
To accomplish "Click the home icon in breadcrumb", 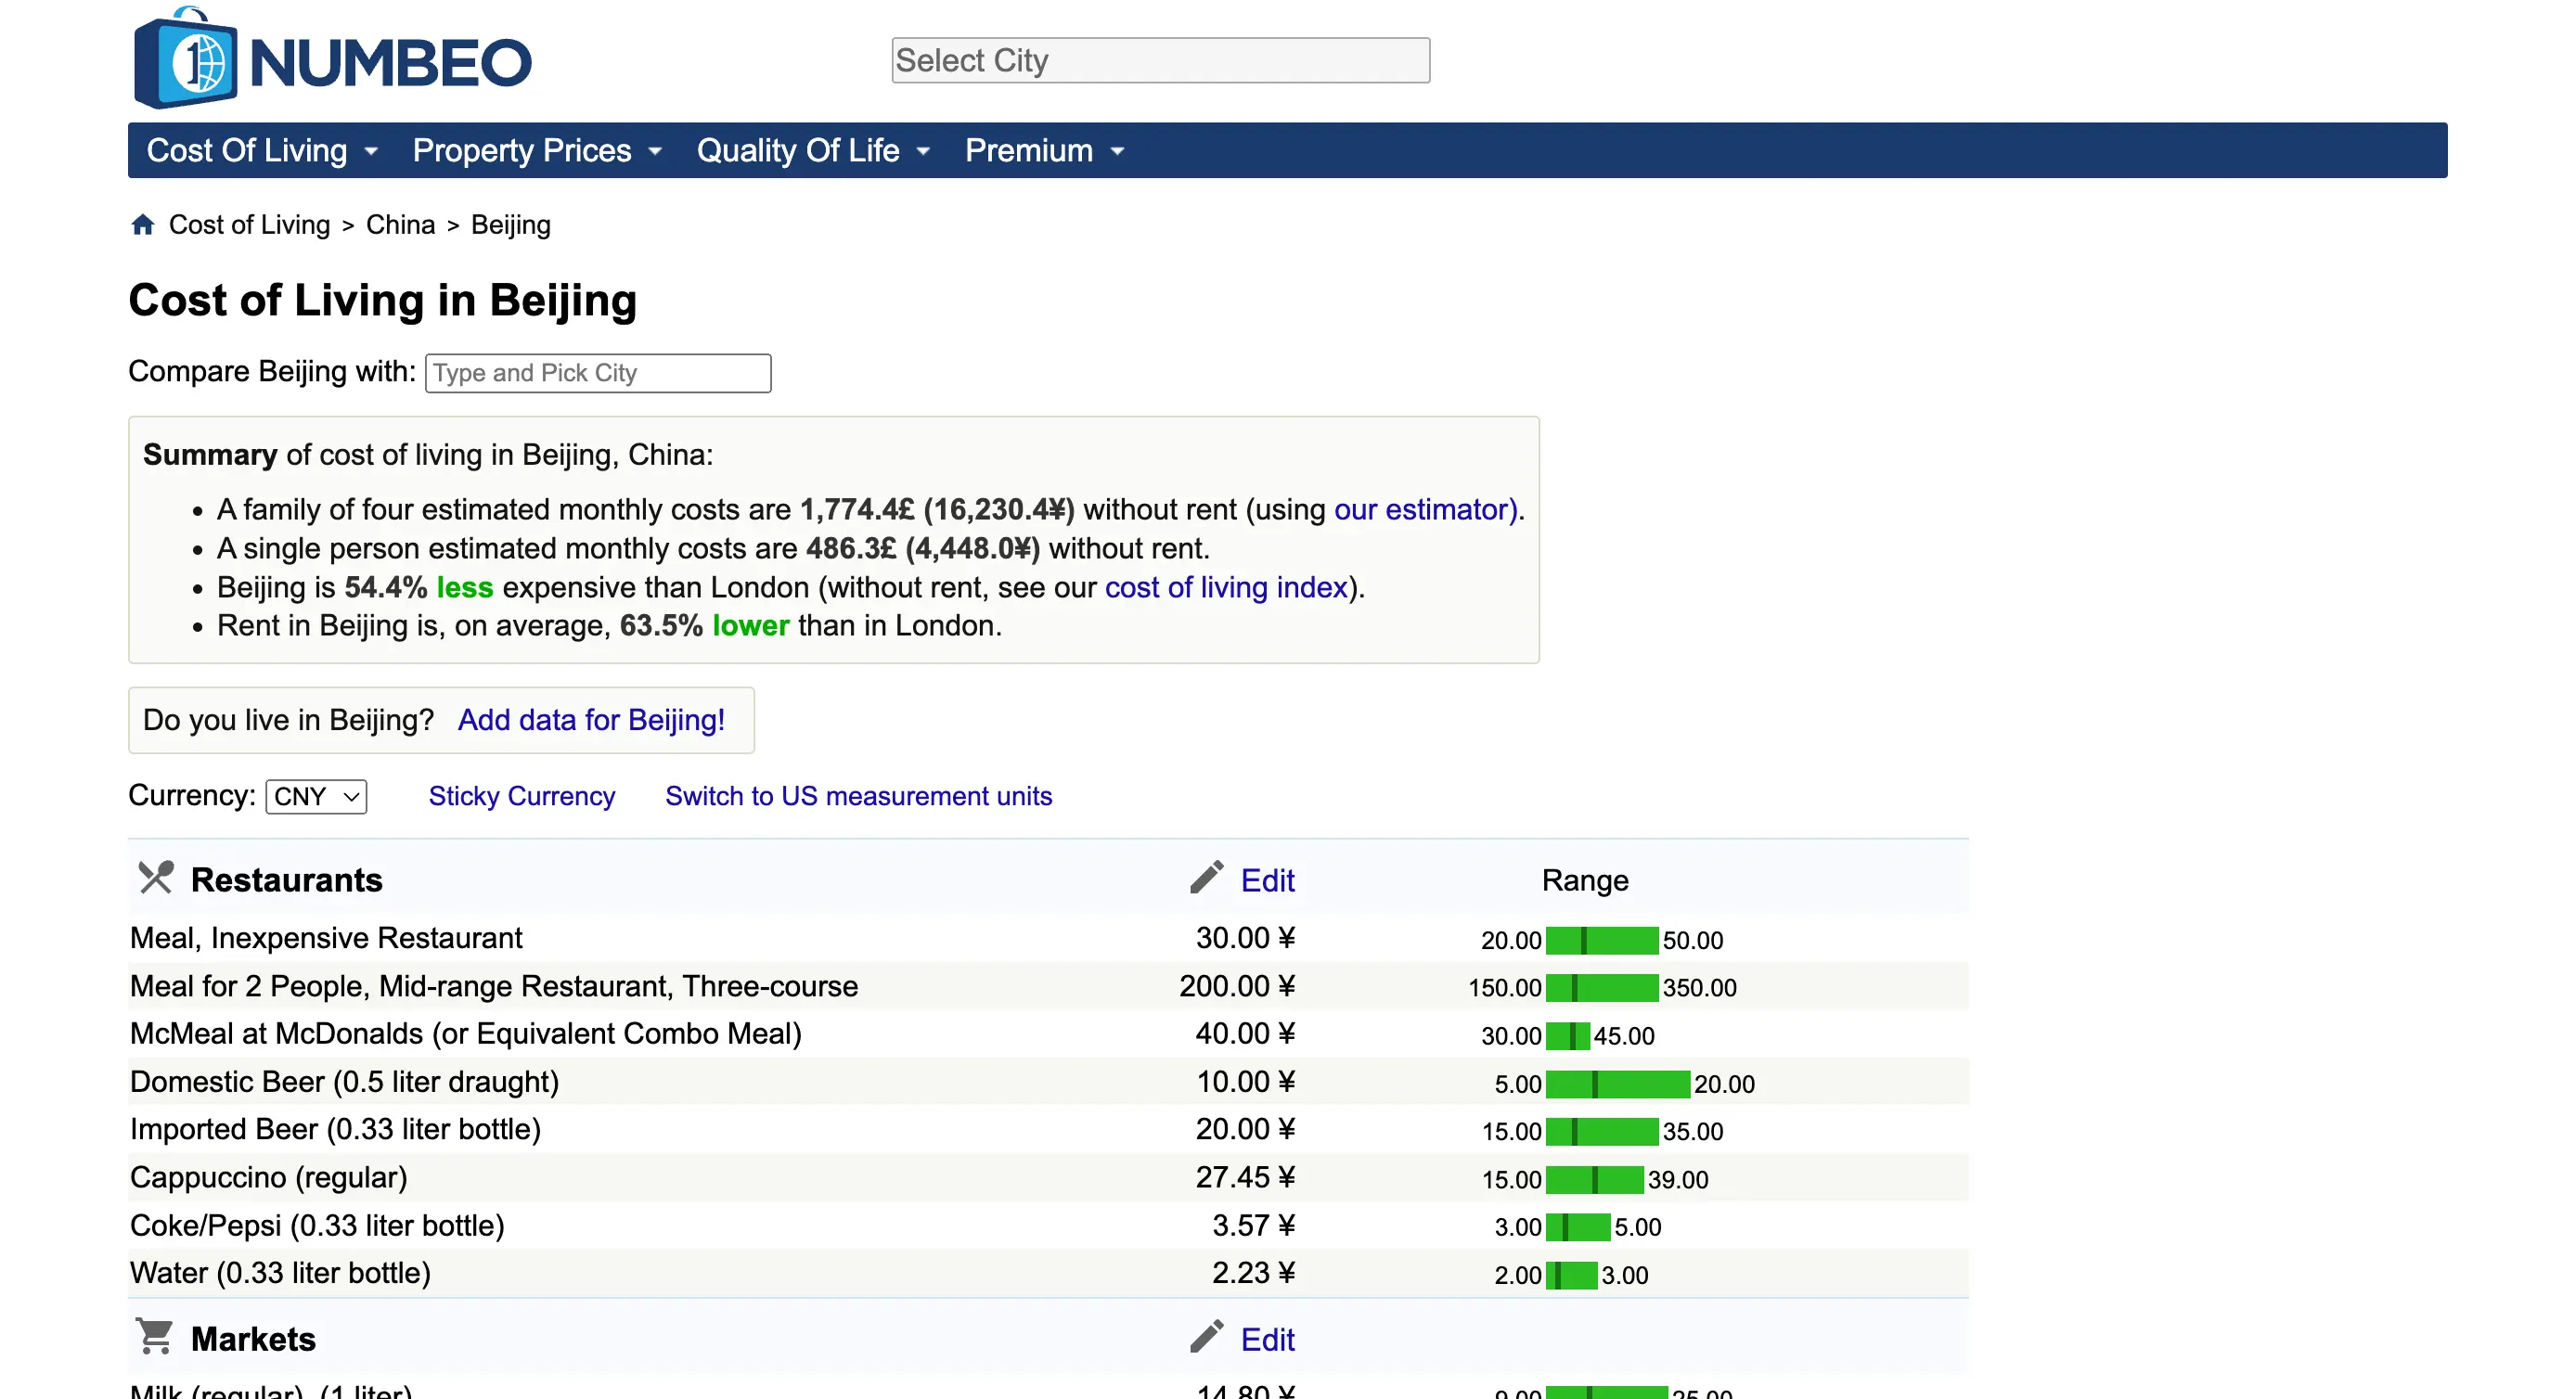I will 143,225.
